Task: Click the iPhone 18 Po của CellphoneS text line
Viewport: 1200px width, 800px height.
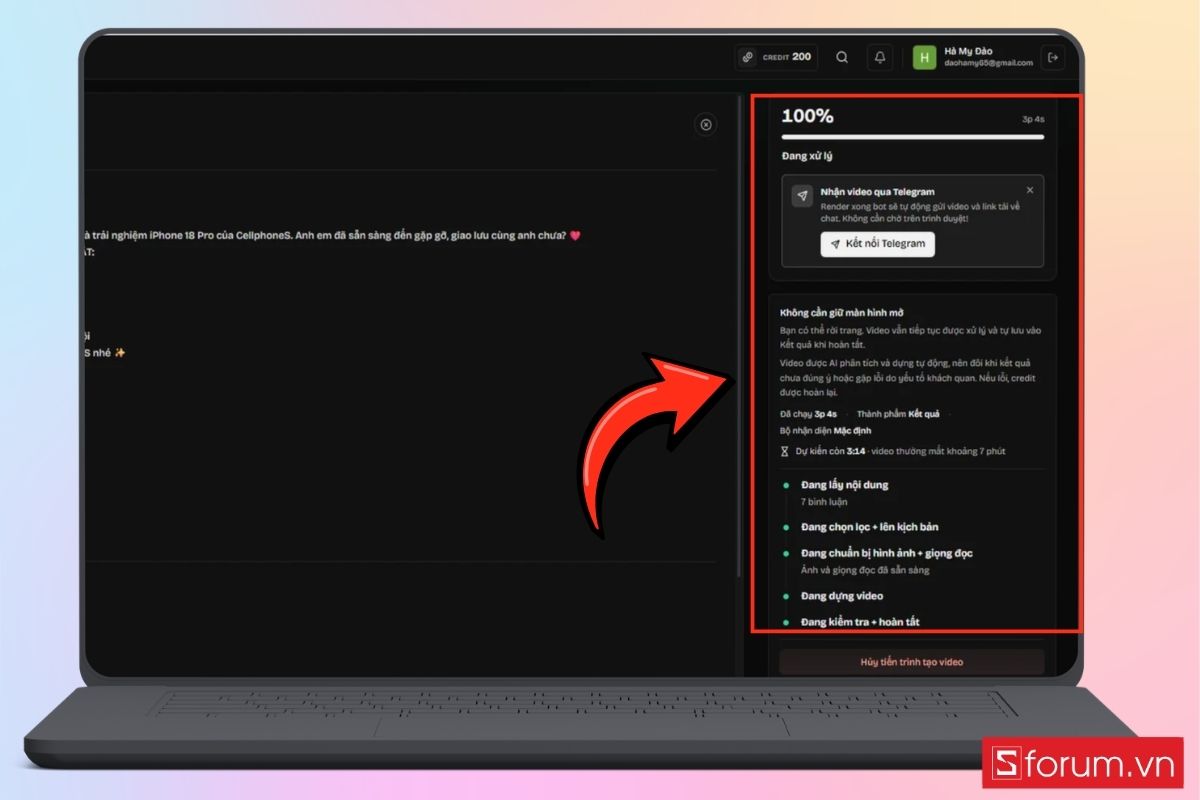Action: pyautogui.click(x=332, y=236)
